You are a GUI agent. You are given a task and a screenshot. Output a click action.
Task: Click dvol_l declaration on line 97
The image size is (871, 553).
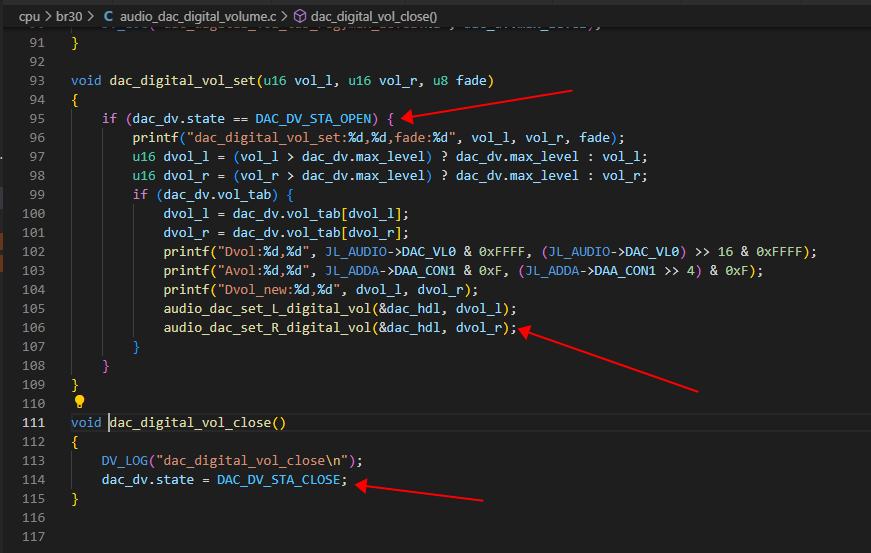pyautogui.click(x=186, y=157)
